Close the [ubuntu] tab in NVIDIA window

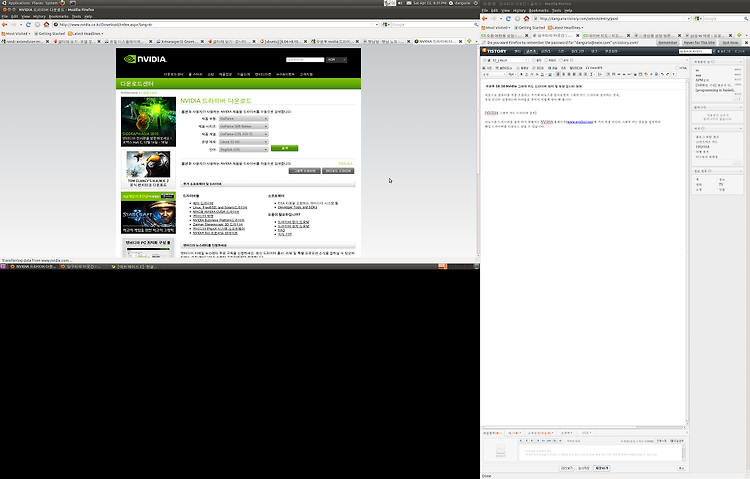pyautogui.click(x=306, y=42)
